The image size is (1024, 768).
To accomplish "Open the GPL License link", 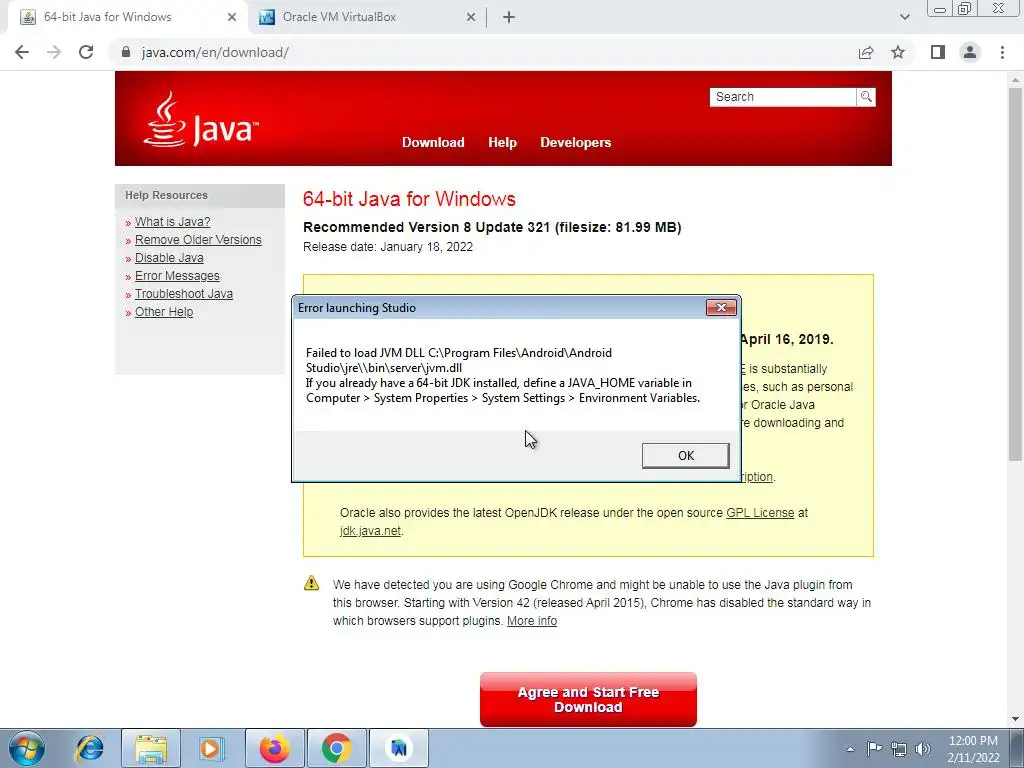I will coord(760,513).
